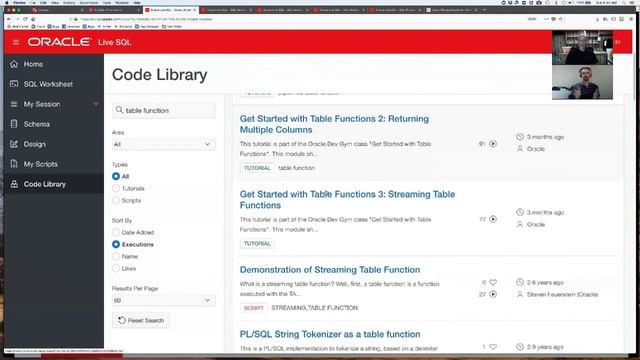
Task: Open the Firefox Edit menu
Action: click(43, 2)
